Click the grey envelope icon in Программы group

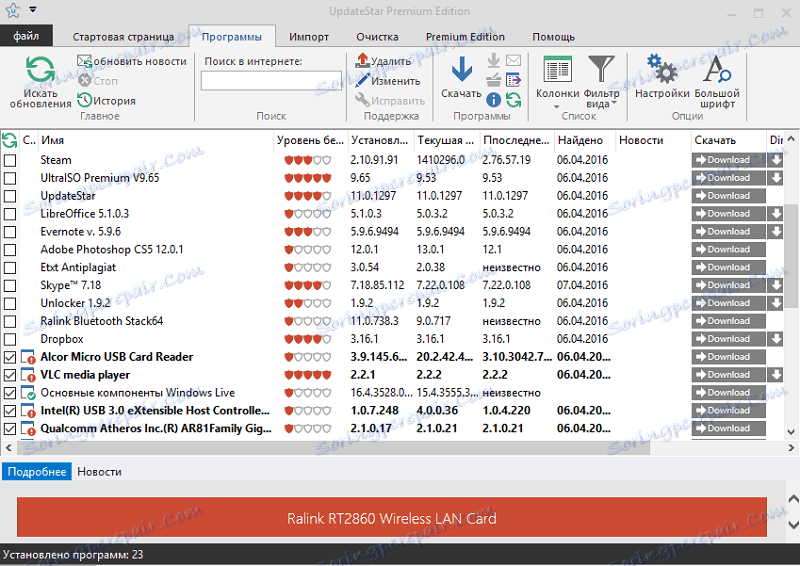(x=514, y=61)
